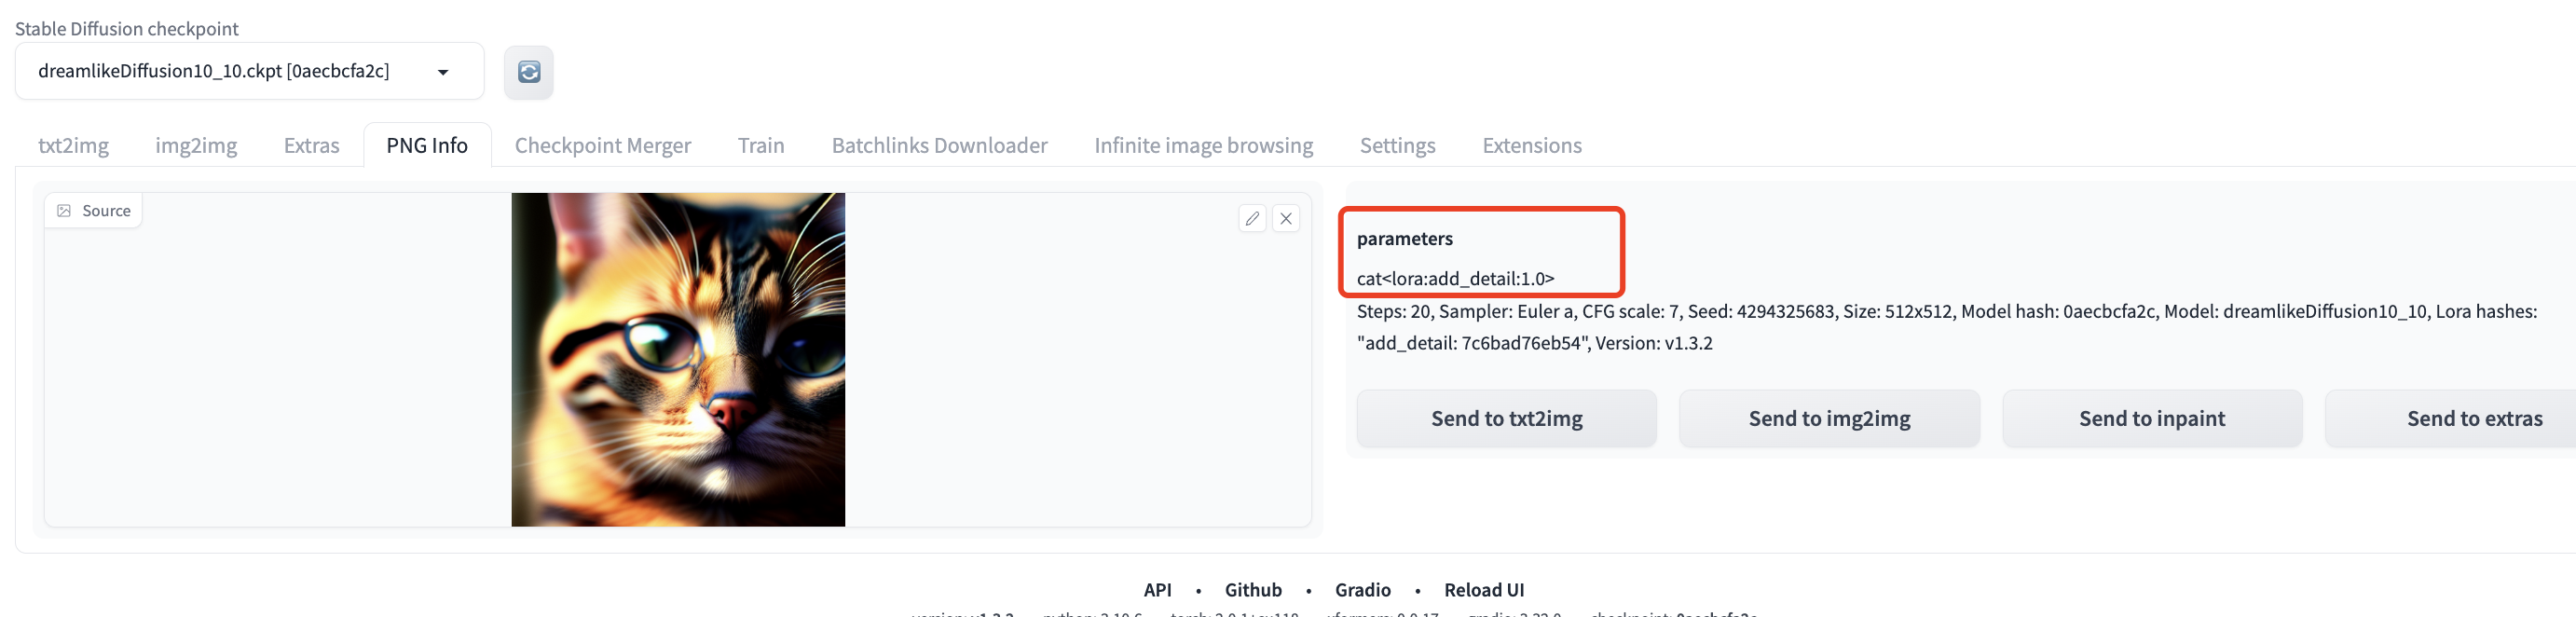This screenshot has width=2576, height=617.
Task: Remove the source cat image
Action: pyautogui.click(x=1286, y=218)
